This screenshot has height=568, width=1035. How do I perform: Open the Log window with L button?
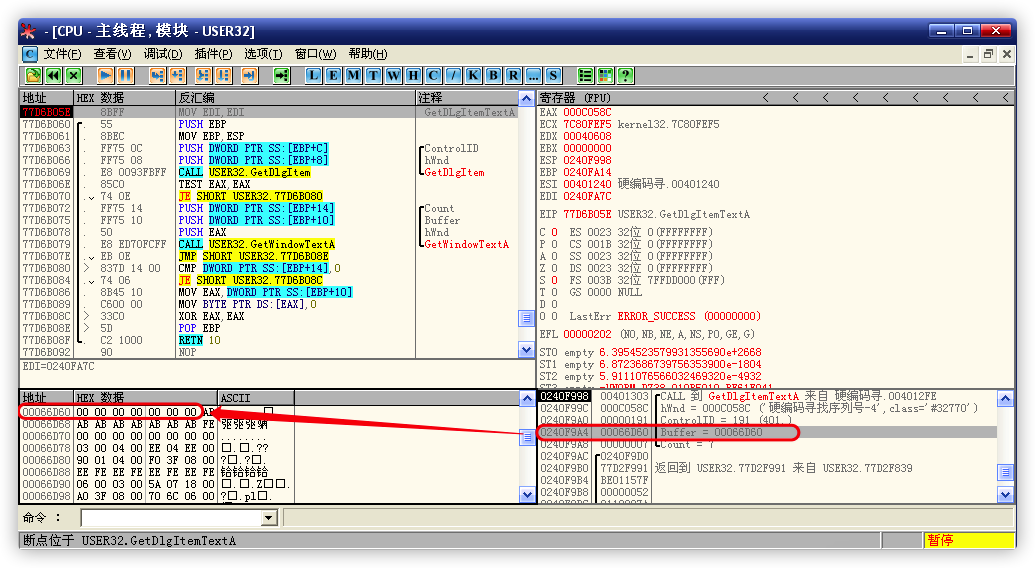pos(314,75)
